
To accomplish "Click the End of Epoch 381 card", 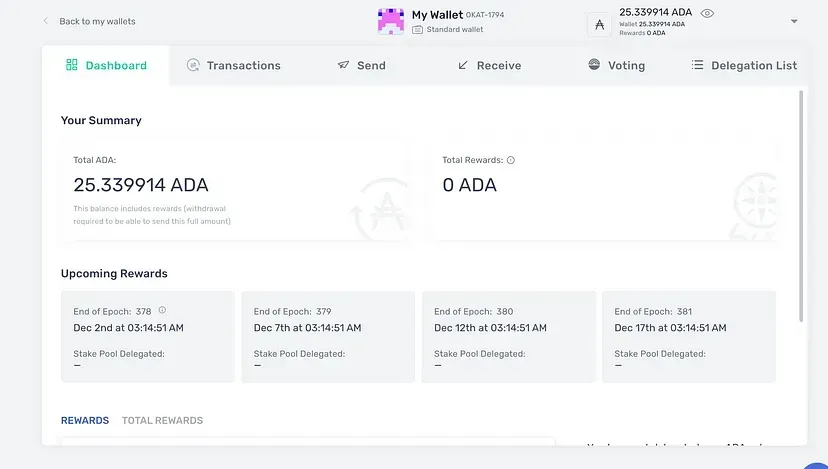I will (x=689, y=336).
